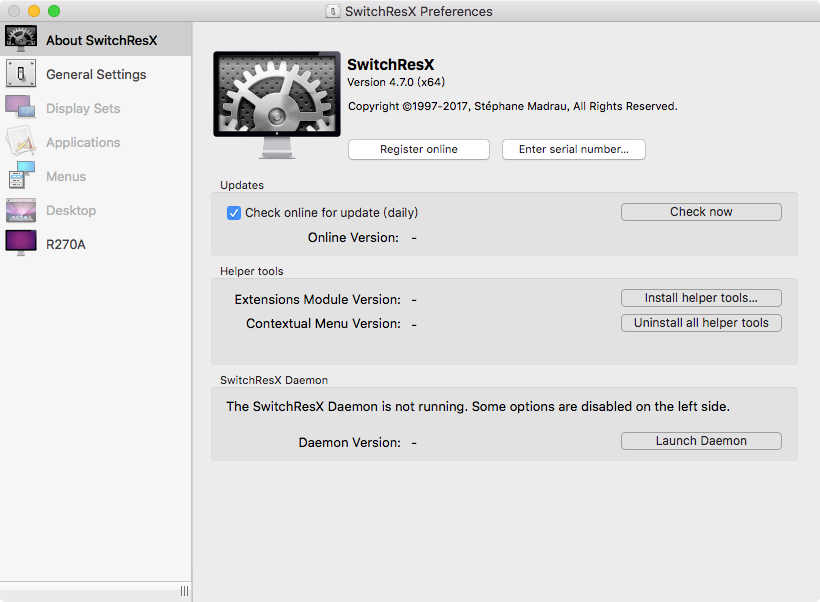Click the copyright Stéphane Madrau text
Image resolution: width=820 pixels, height=602 pixels.
pos(512,107)
